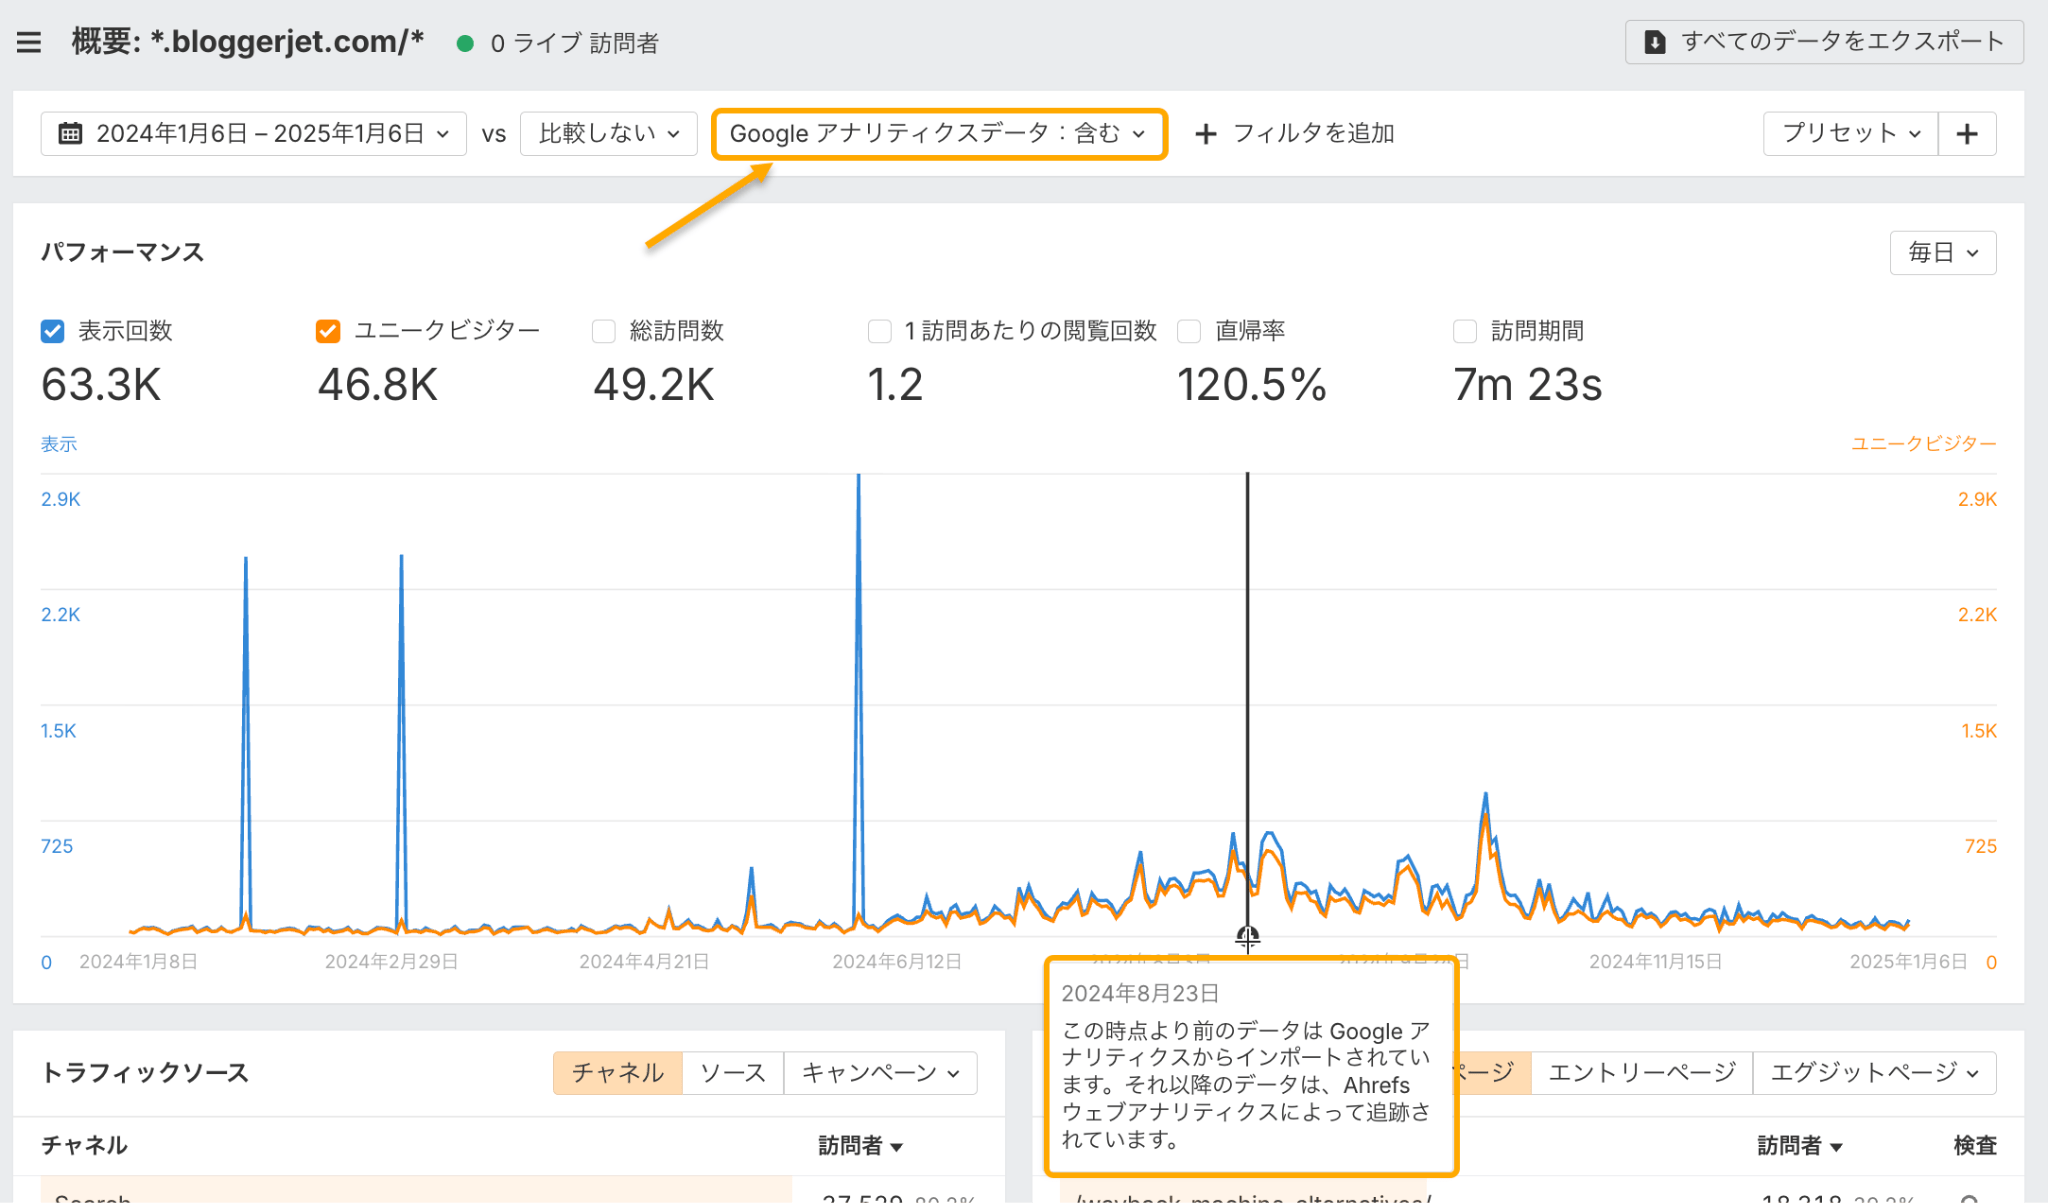
Task: Open Google アナリティクスデータ filter dropdown
Action: click(x=938, y=134)
